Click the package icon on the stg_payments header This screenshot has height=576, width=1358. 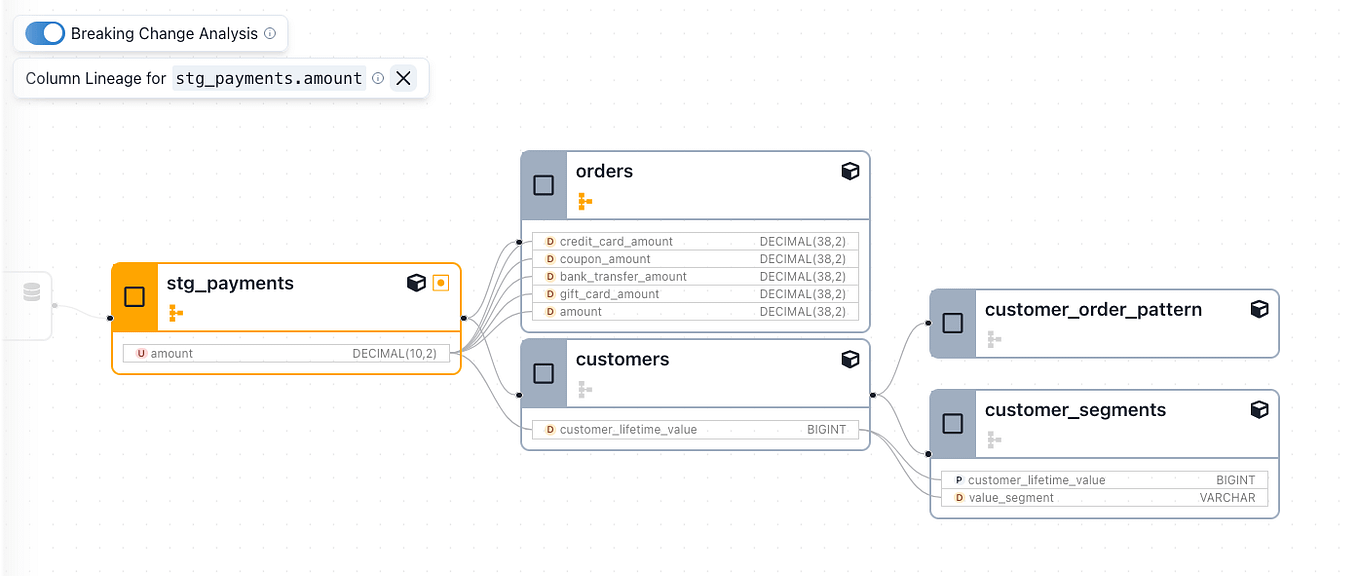point(417,282)
